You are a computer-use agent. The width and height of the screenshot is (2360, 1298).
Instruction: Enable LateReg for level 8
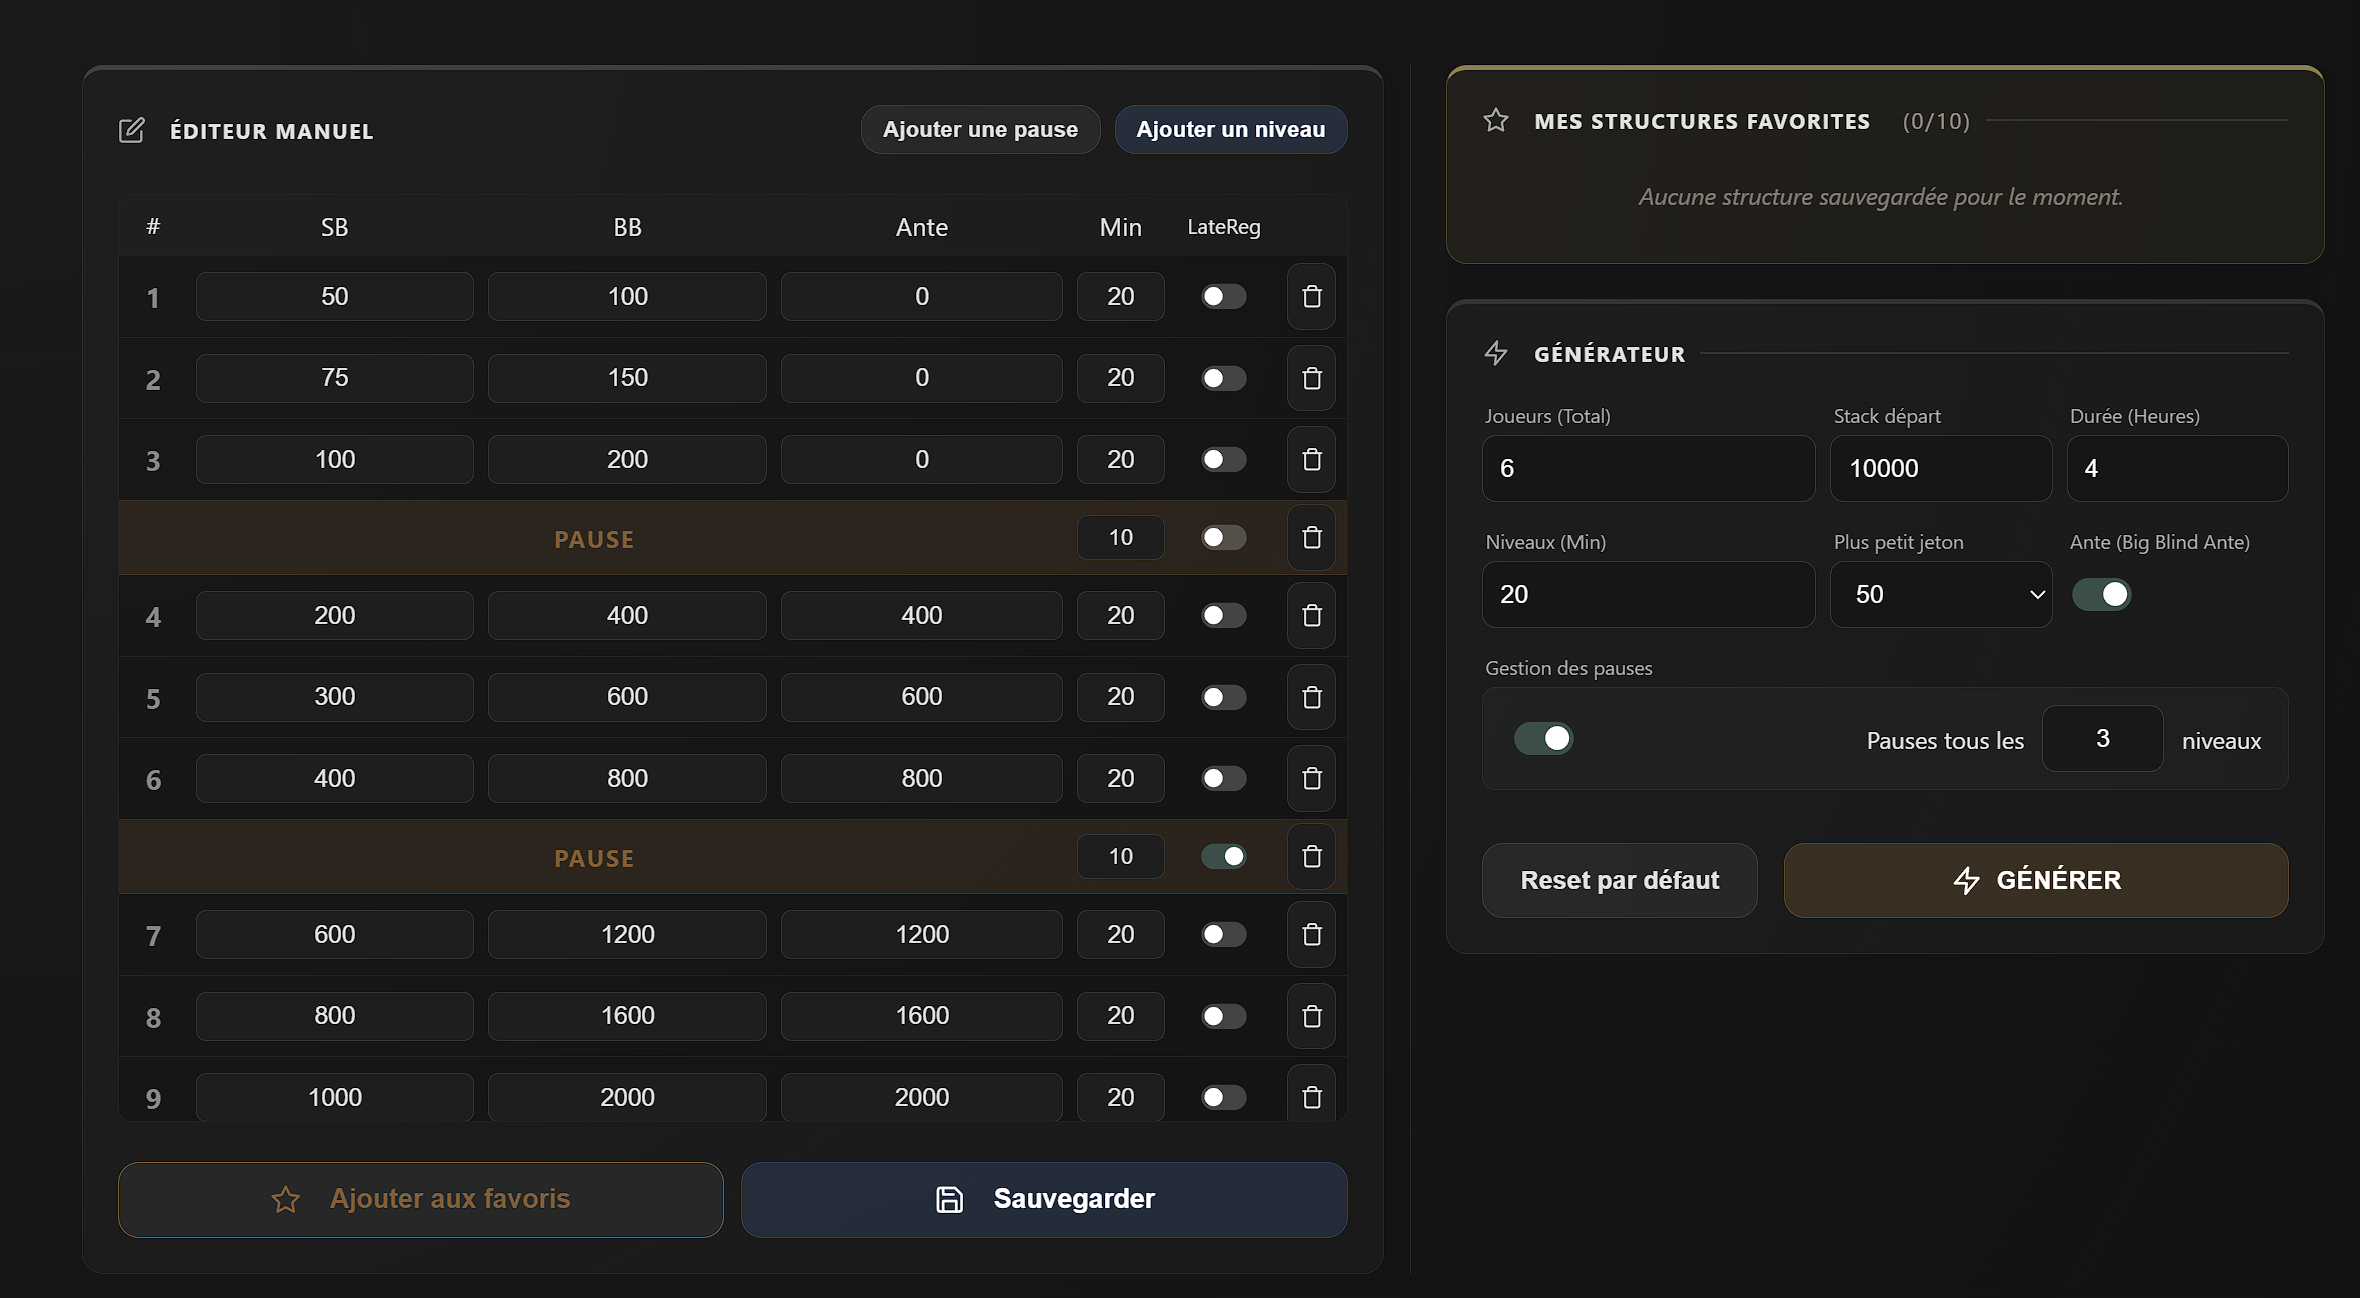(1223, 1016)
